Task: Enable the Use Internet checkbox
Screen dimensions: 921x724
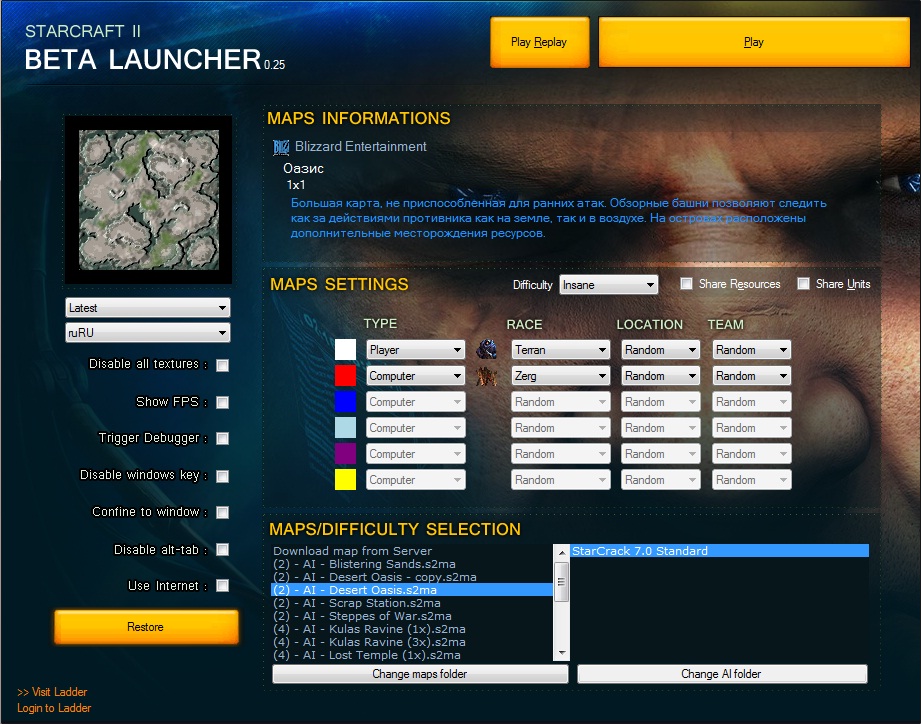Action: click(223, 586)
